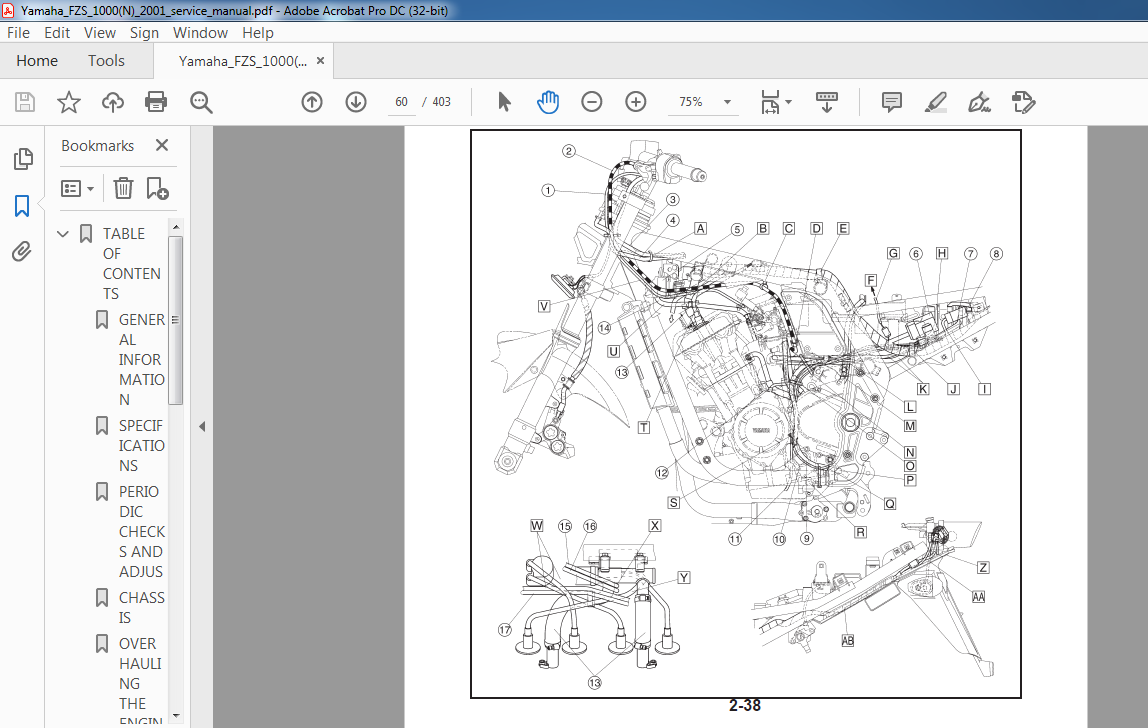Image resolution: width=1148 pixels, height=728 pixels.
Task: Select TABLE OF CONTENTS bookmark
Action: click(x=132, y=264)
